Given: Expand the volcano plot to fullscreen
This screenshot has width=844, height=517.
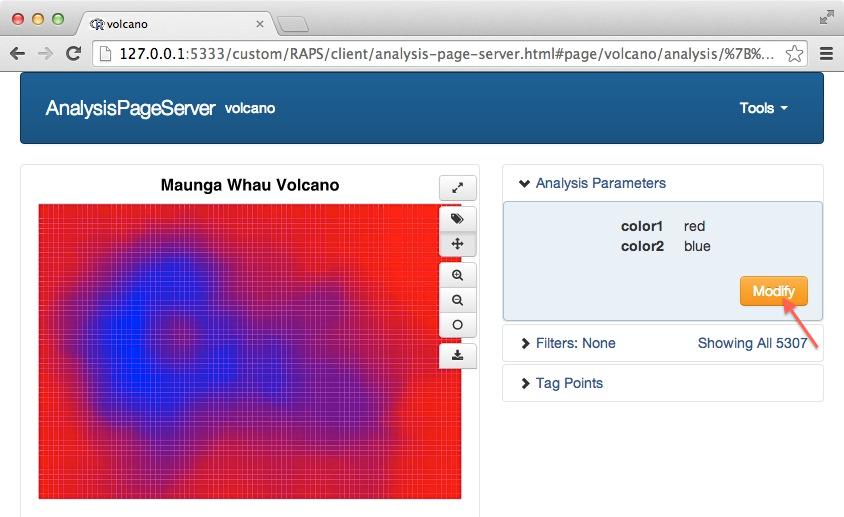Looking at the screenshot, I should (x=457, y=187).
